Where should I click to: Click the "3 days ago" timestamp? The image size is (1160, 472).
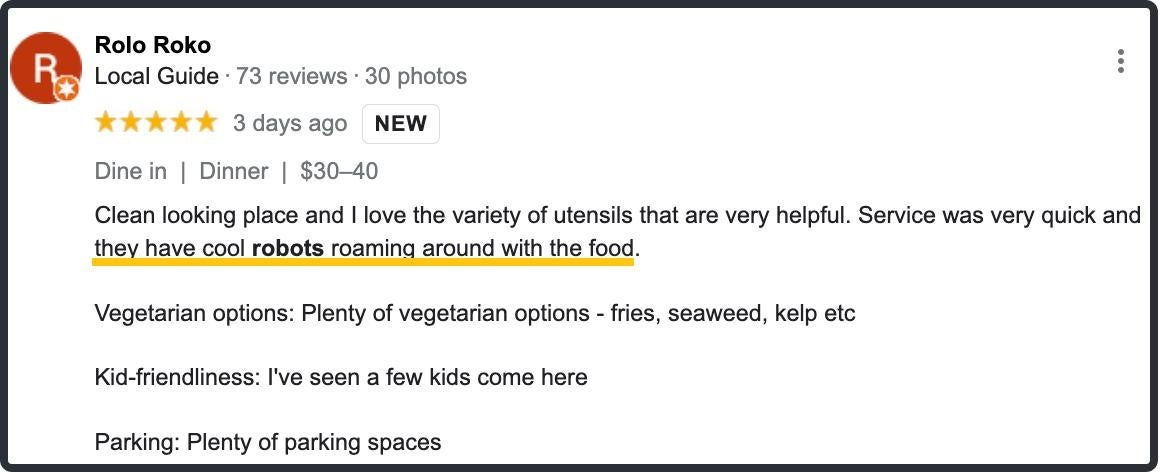[x=289, y=124]
